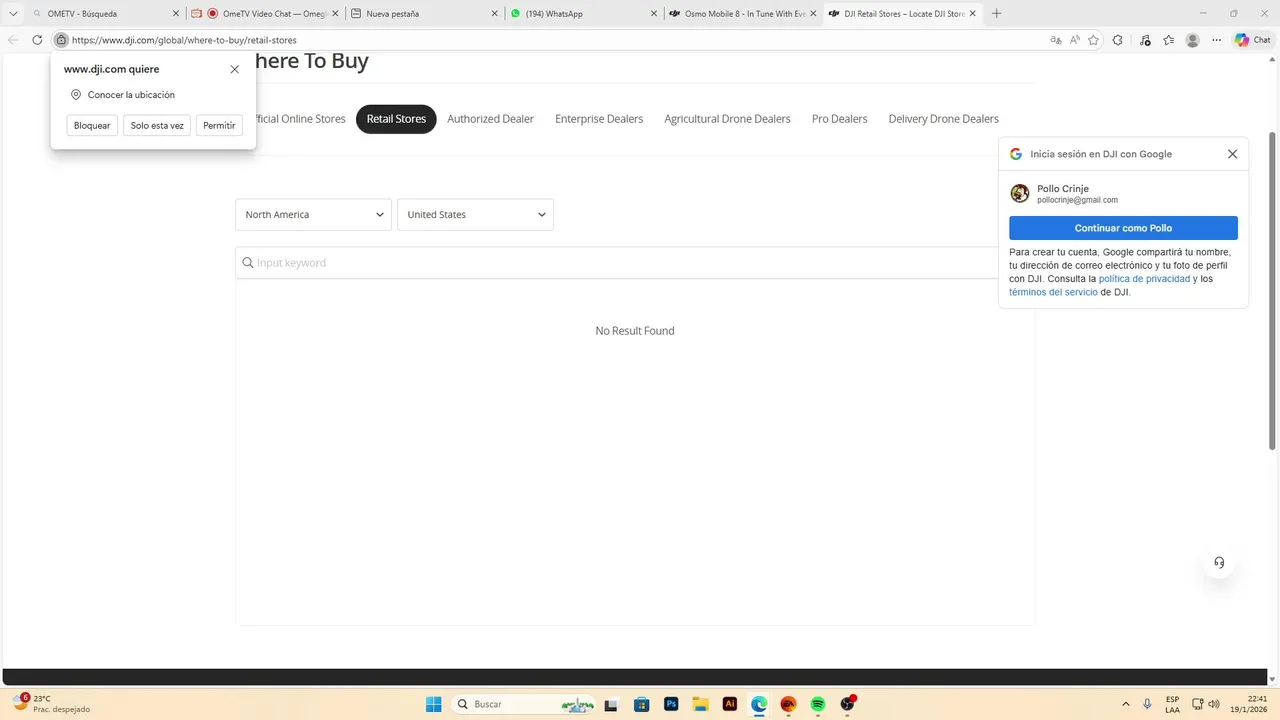The width and height of the screenshot is (1280, 720).
Task: Open the Favorites list icon
Action: click(x=1169, y=40)
